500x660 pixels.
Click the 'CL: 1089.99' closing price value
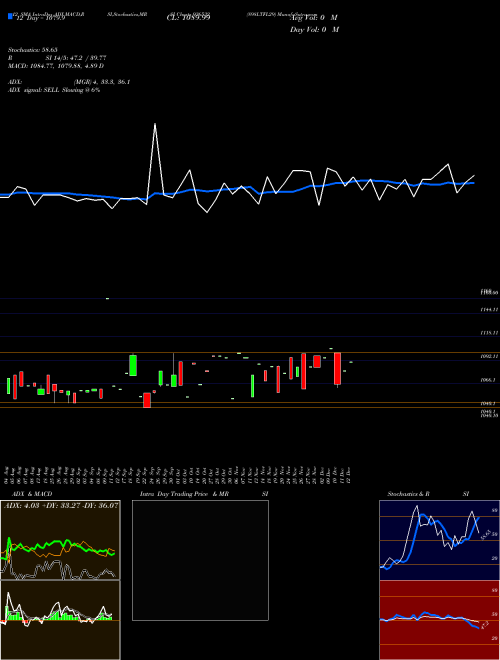[188, 18]
